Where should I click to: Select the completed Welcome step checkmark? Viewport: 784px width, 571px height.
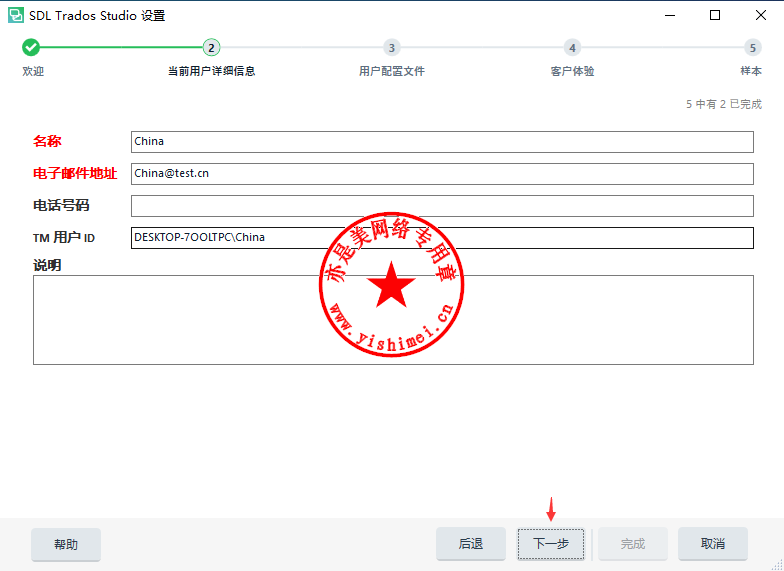(x=31, y=48)
